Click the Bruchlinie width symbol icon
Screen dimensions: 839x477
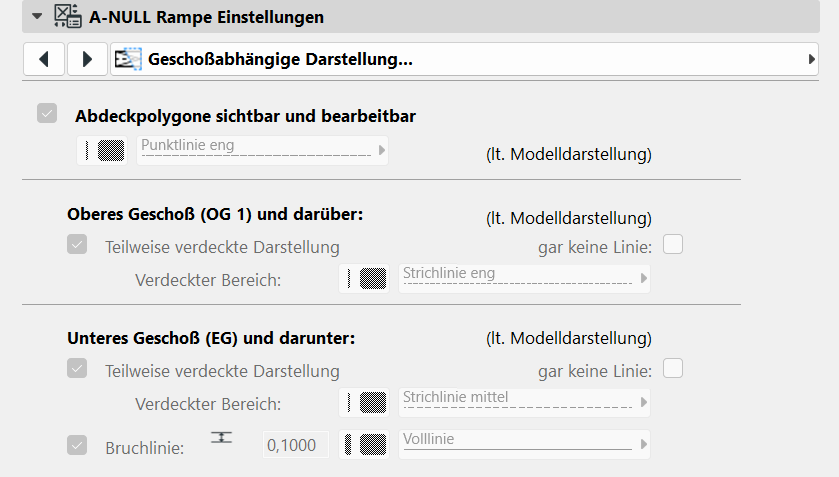[220, 438]
